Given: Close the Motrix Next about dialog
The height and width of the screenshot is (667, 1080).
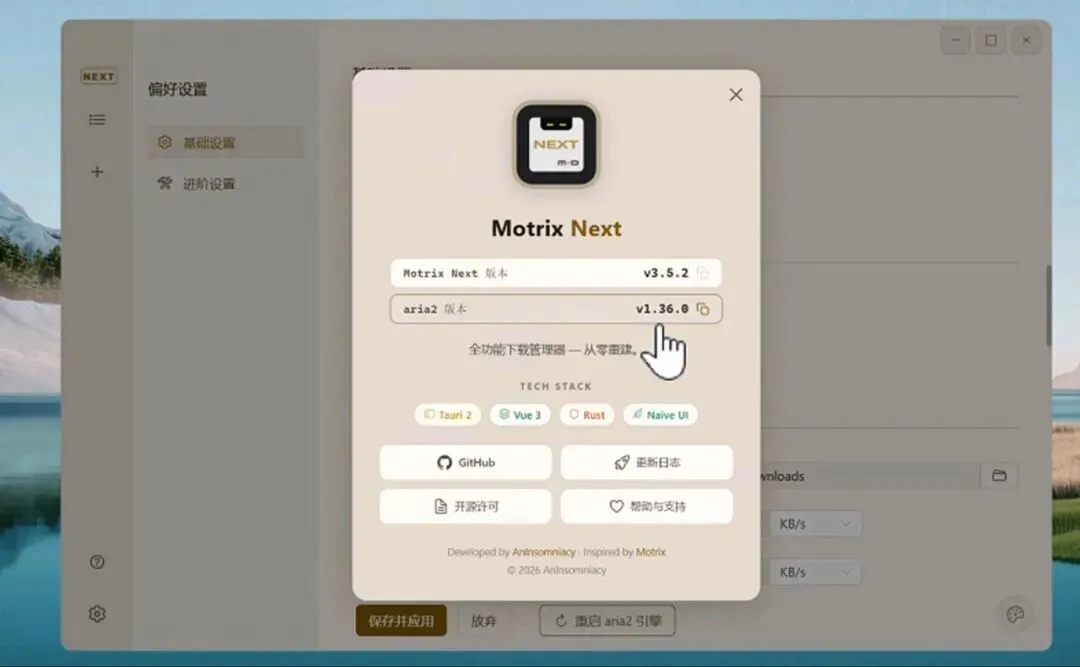Looking at the screenshot, I should pos(736,94).
